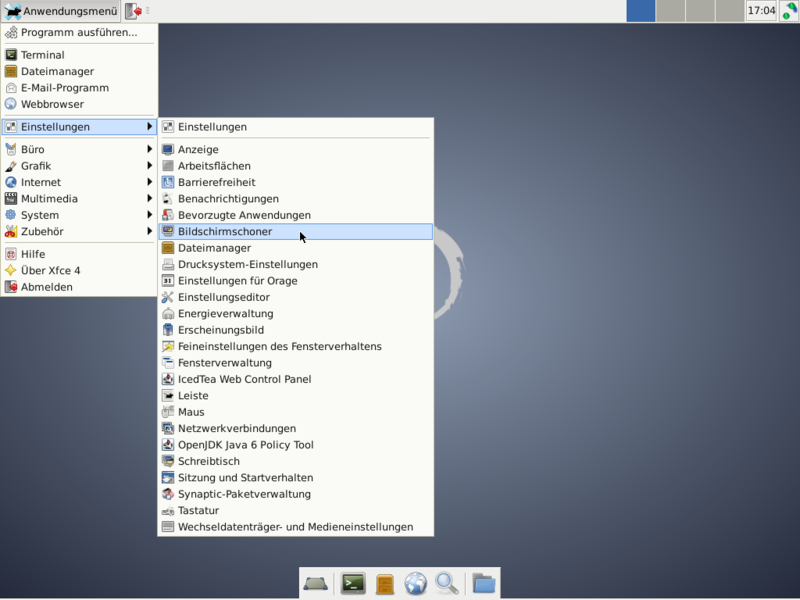The image size is (800, 600).
Task: Click the logout icon in the top panel
Action: [133, 11]
